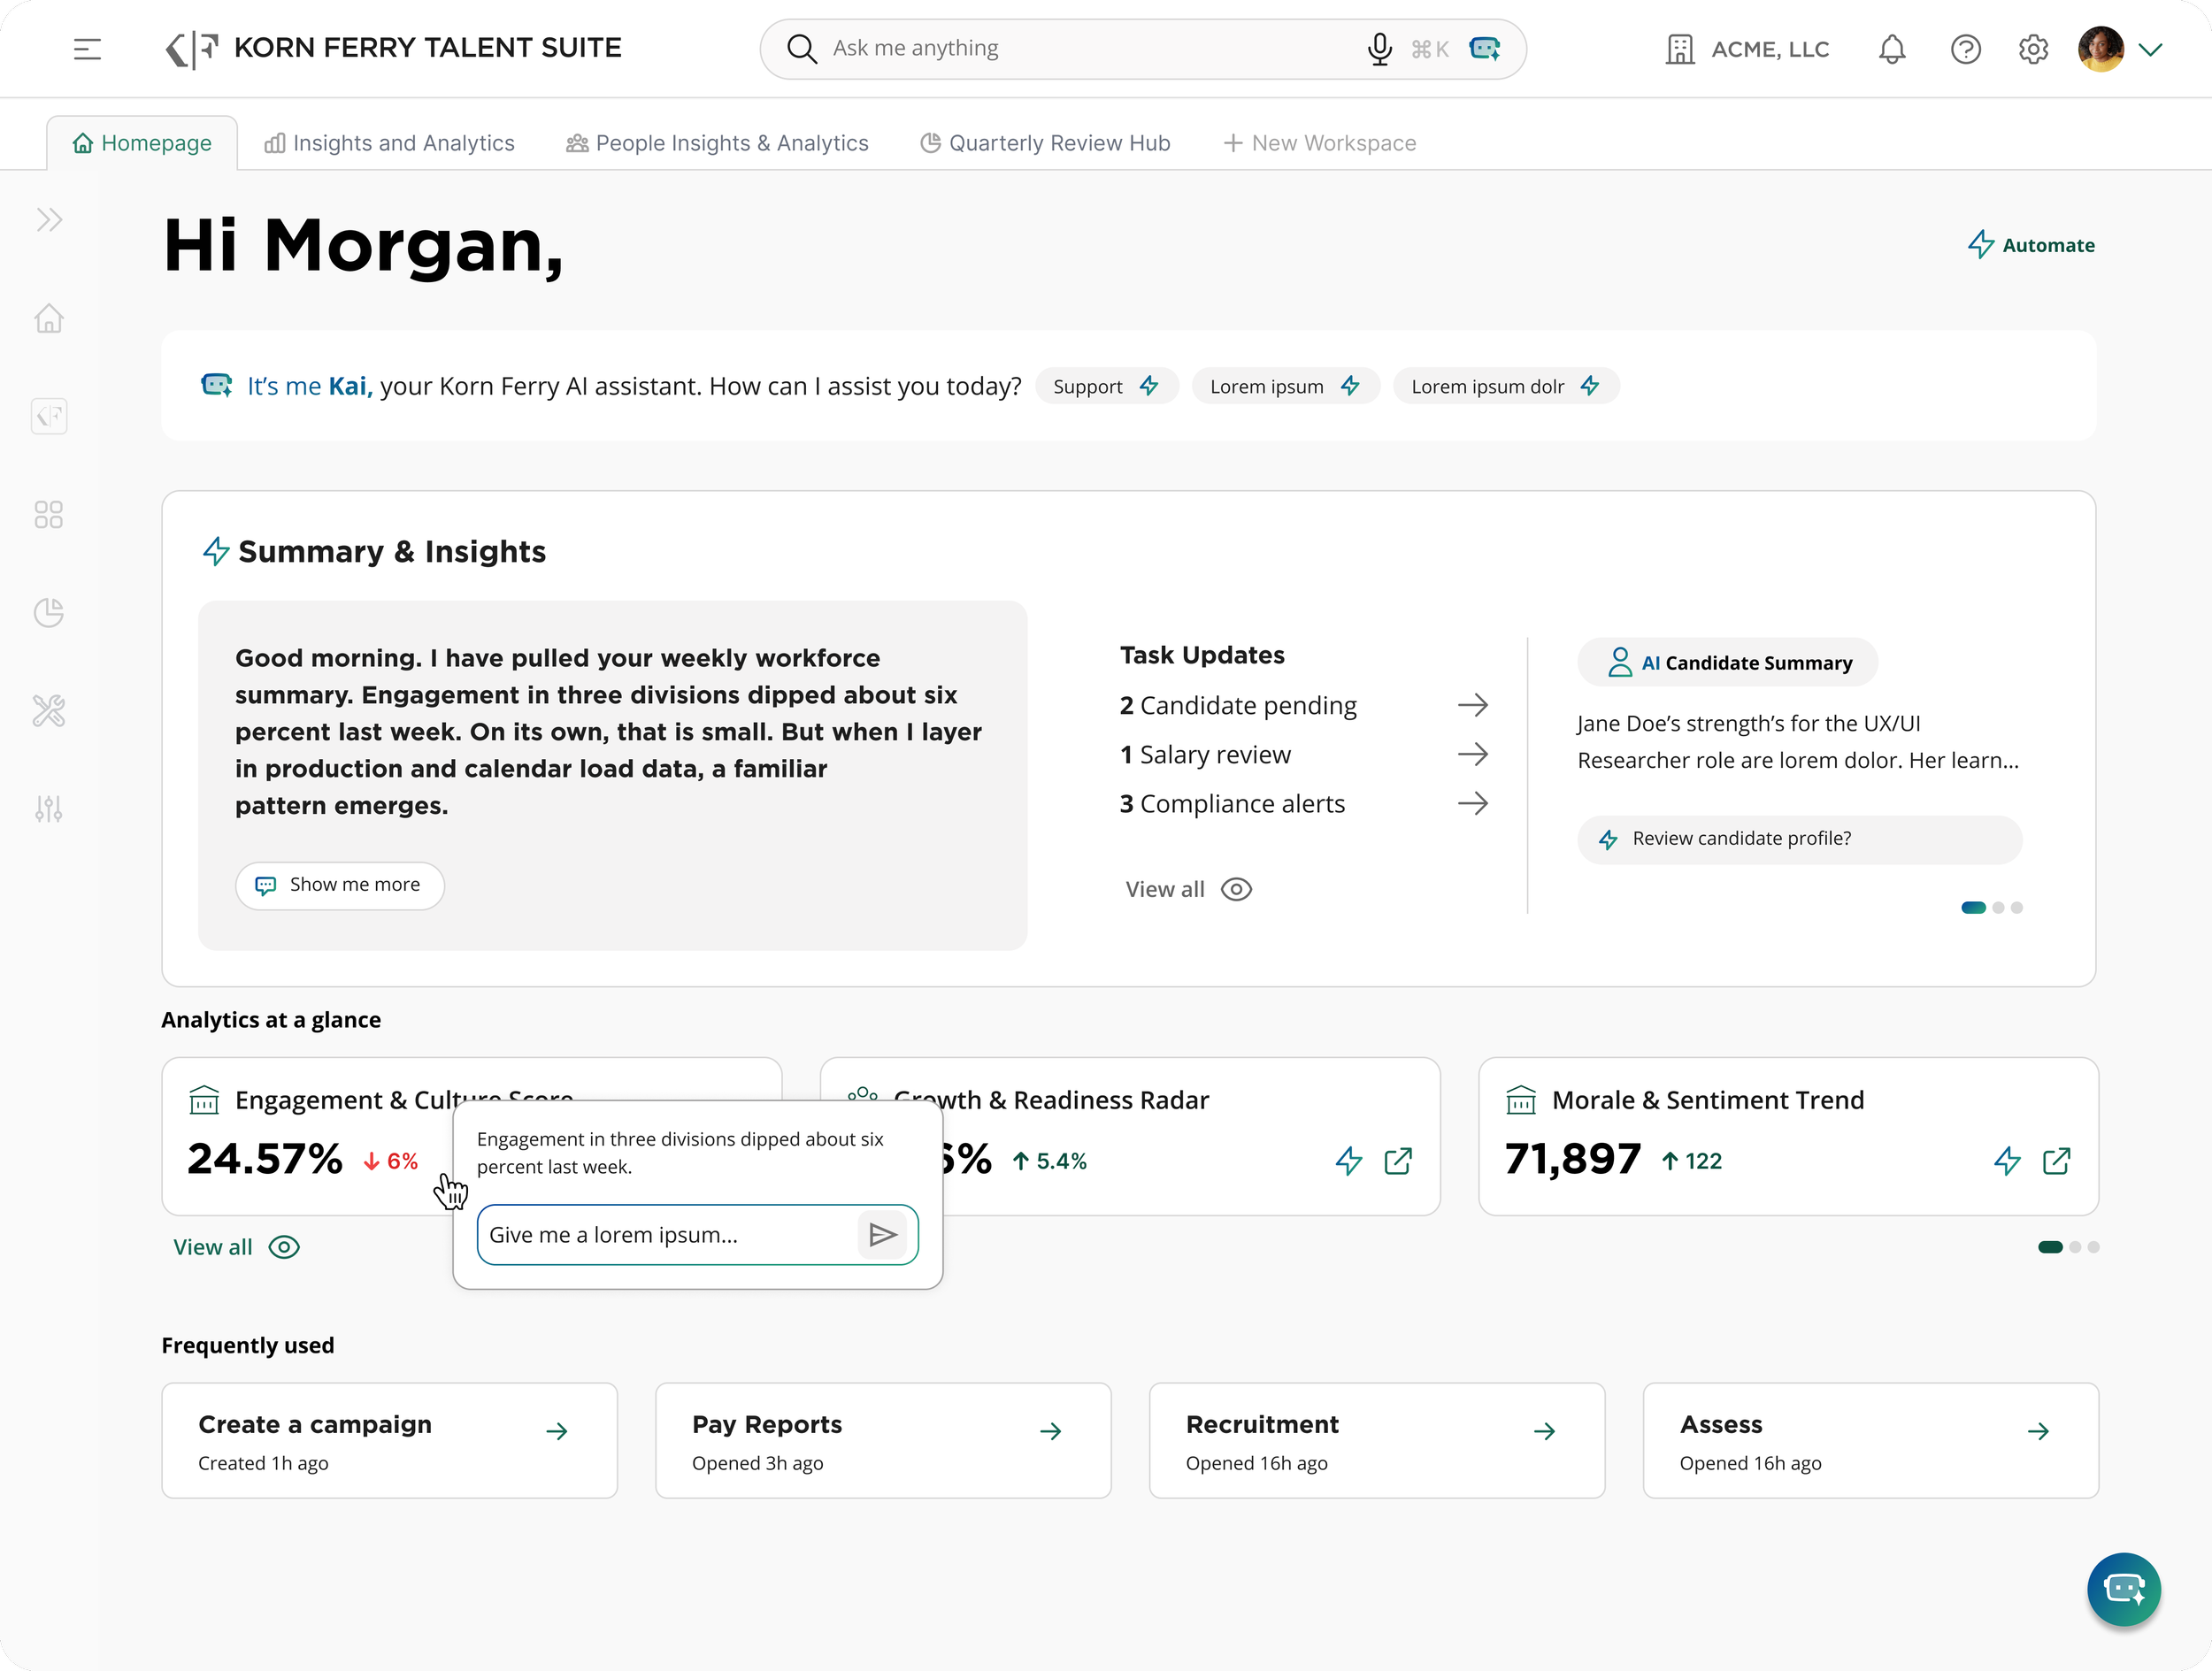
Task: Select the Support suggestion chip
Action: pyautogui.click(x=1106, y=386)
